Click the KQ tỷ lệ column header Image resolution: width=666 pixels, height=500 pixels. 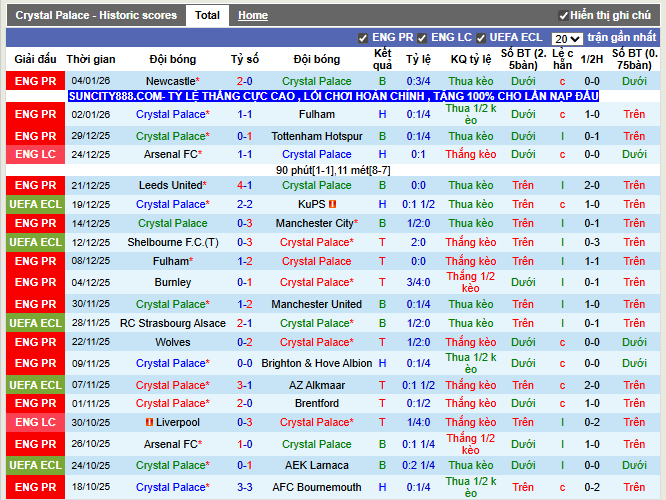tap(471, 59)
